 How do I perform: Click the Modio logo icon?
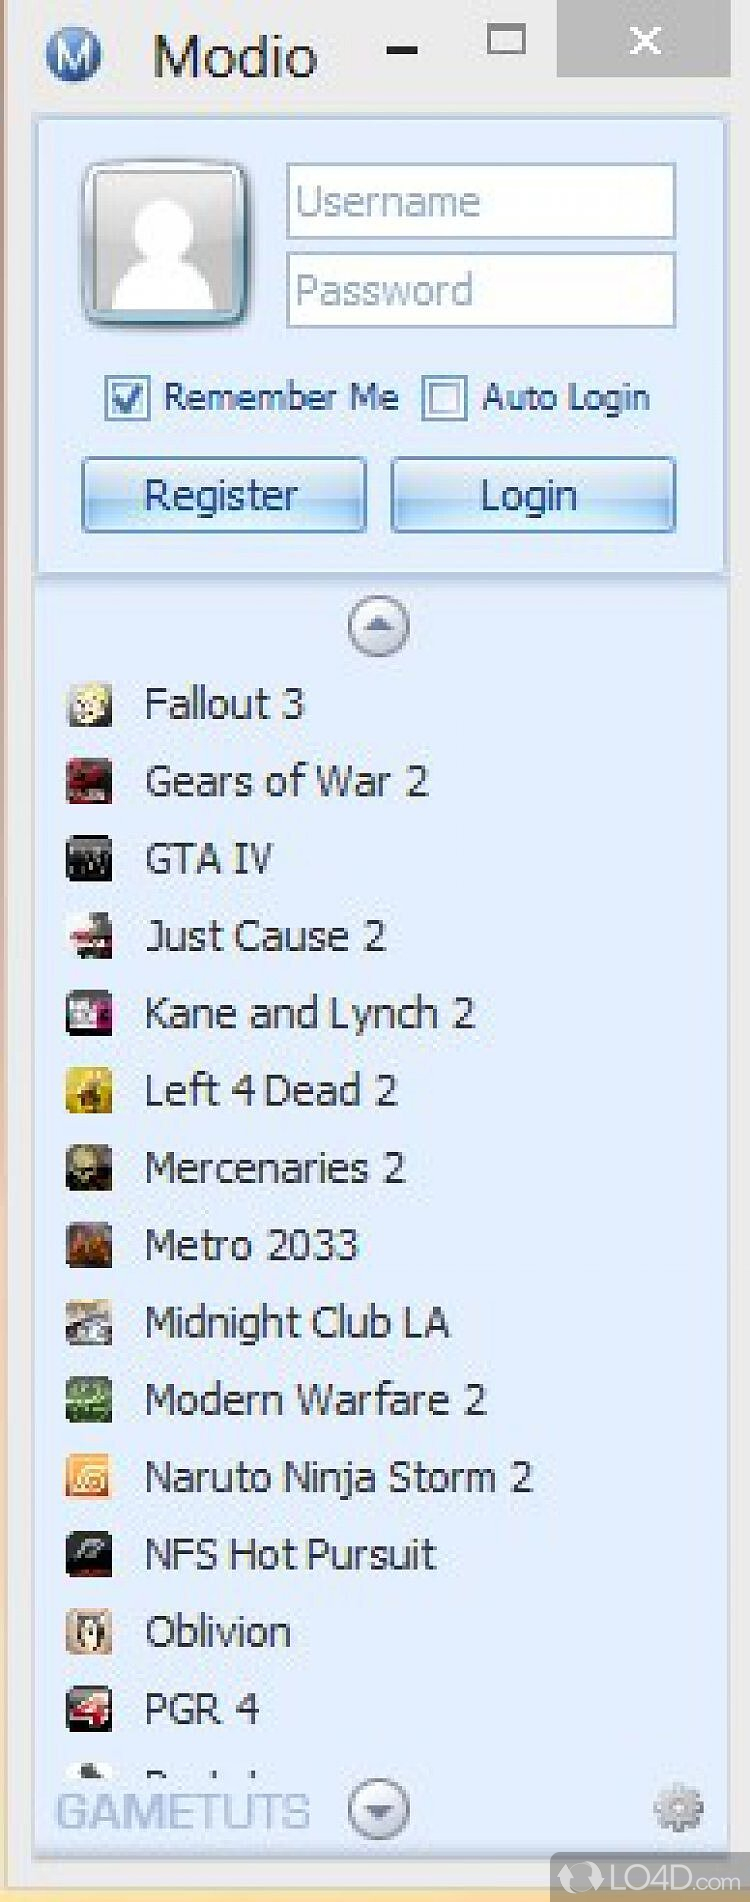click(73, 54)
